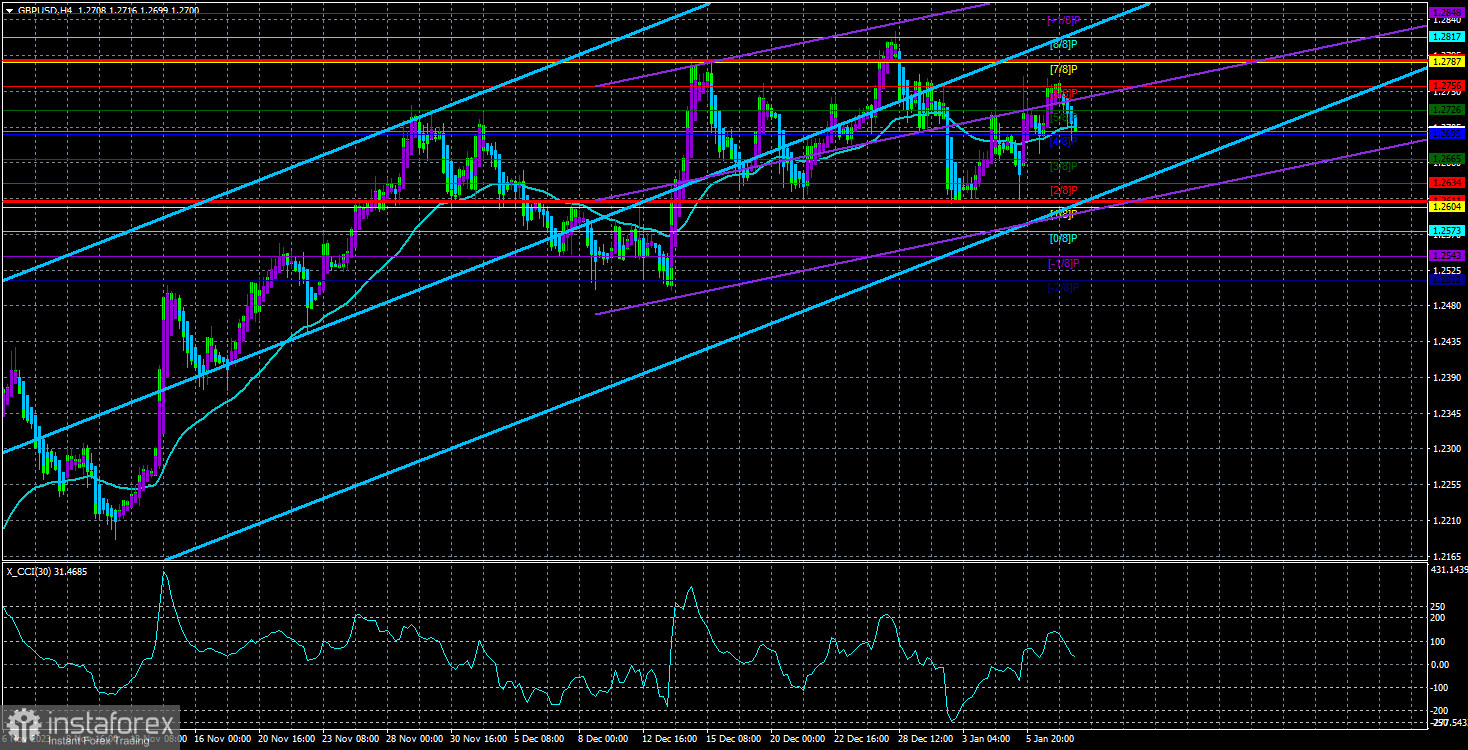This screenshot has height=750, width=1468.
Task: Click the [7/8]P Murray level label
Action: 1063,70
